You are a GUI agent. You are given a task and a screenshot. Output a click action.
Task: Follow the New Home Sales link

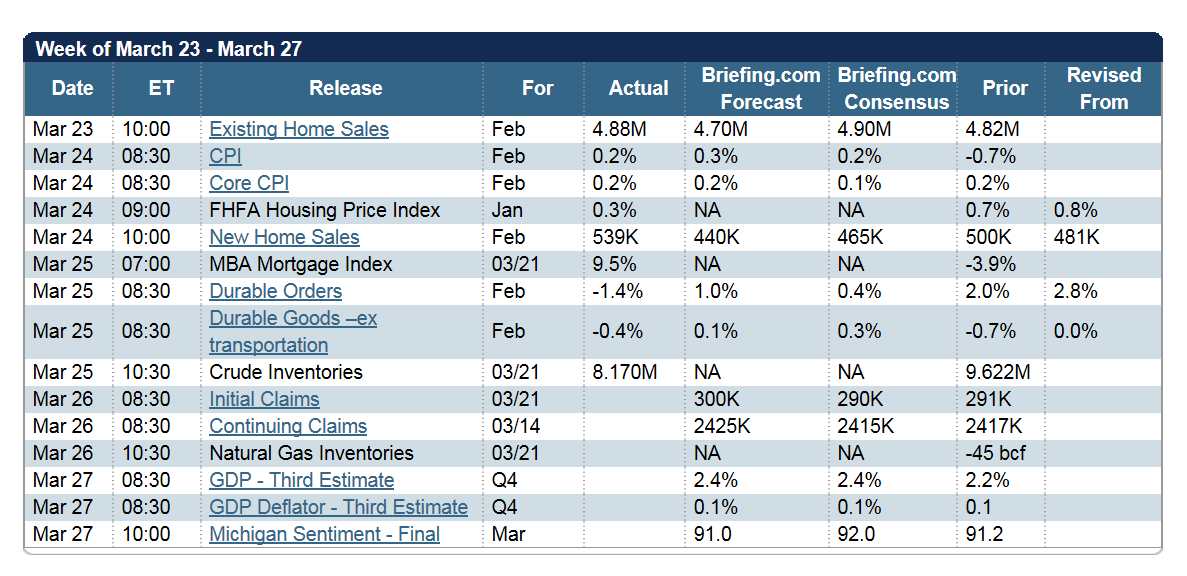pyautogui.click(x=284, y=237)
